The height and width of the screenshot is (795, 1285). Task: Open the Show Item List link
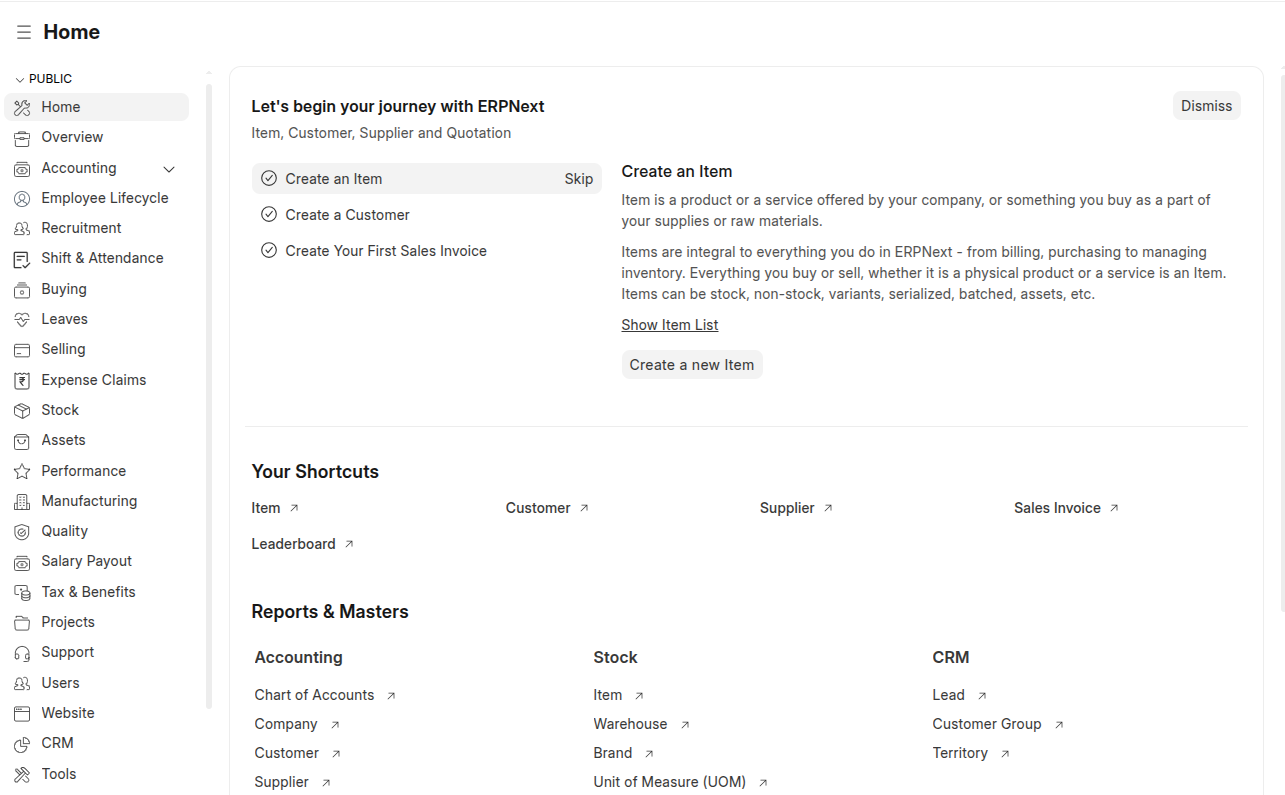click(x=670, y=325)
